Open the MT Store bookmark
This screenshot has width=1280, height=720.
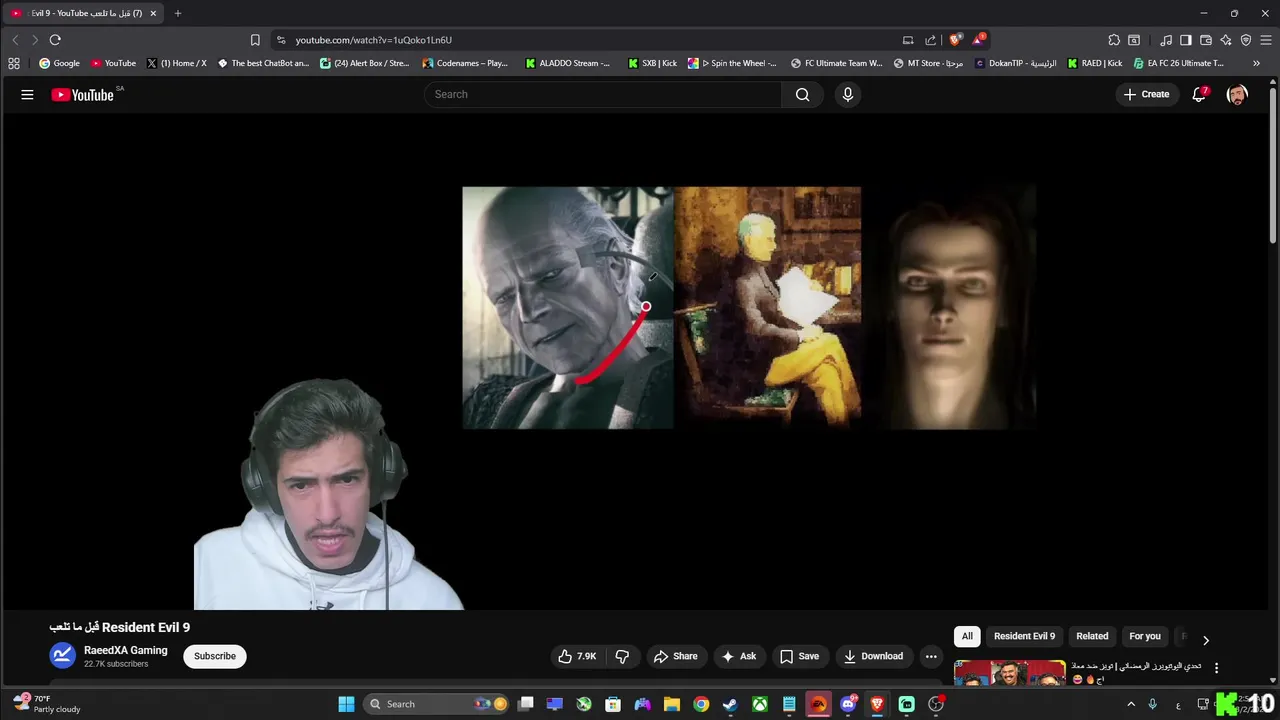(x=928, y=63)
